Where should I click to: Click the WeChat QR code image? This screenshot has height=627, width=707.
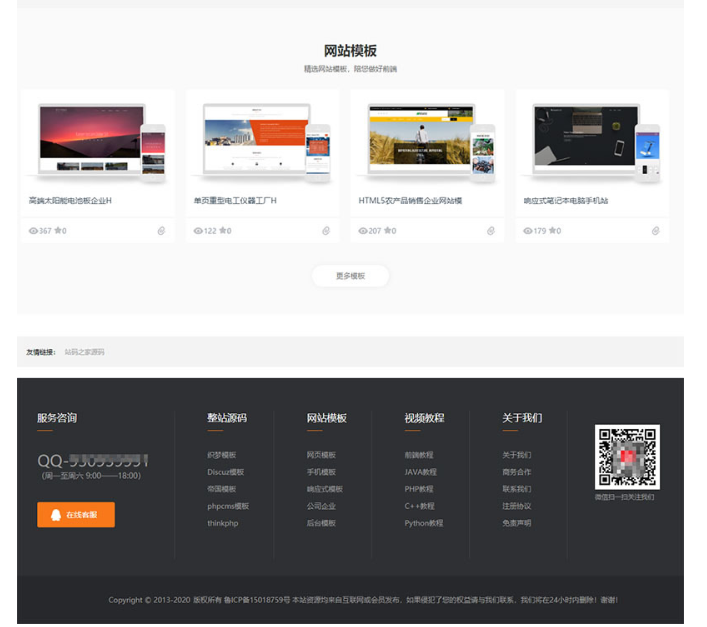pos(627,457)
